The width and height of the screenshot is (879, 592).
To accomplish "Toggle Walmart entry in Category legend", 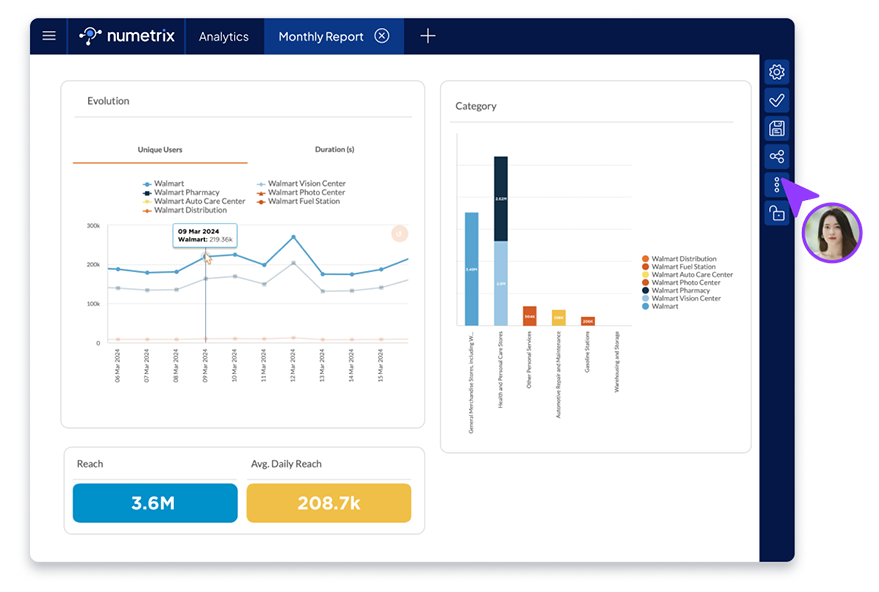I will coord(660,306).
